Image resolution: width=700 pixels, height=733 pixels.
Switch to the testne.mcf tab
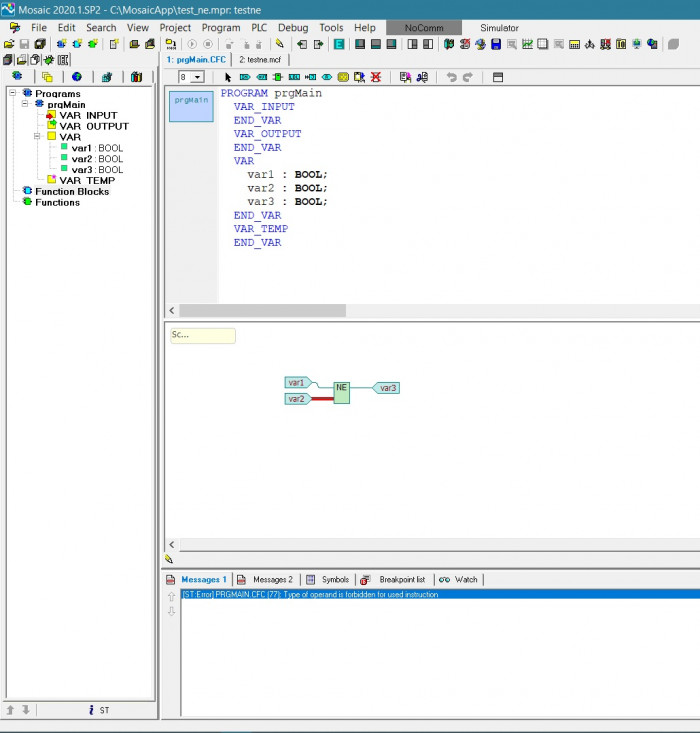259,60
